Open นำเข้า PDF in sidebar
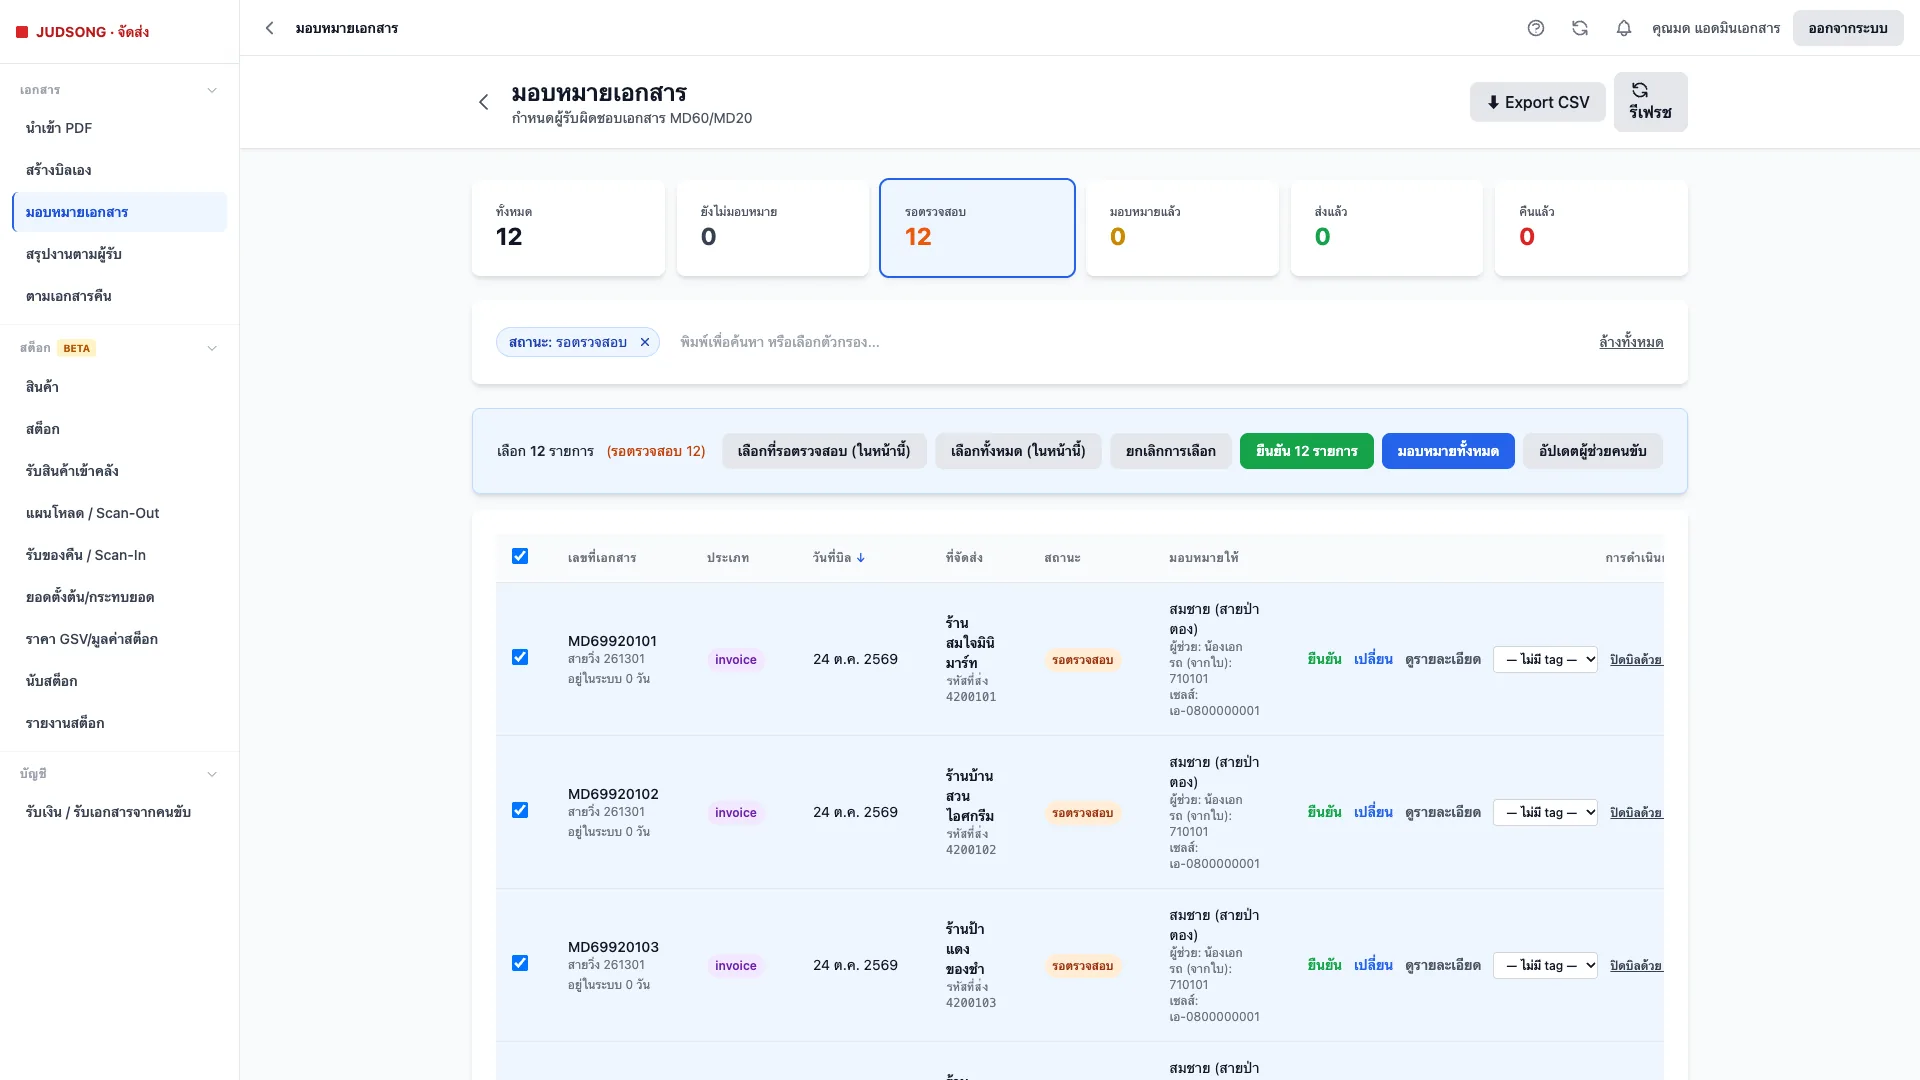The height and width of the screenshot is (1080, 1920). pyautogui.click(x=120, y=128)
